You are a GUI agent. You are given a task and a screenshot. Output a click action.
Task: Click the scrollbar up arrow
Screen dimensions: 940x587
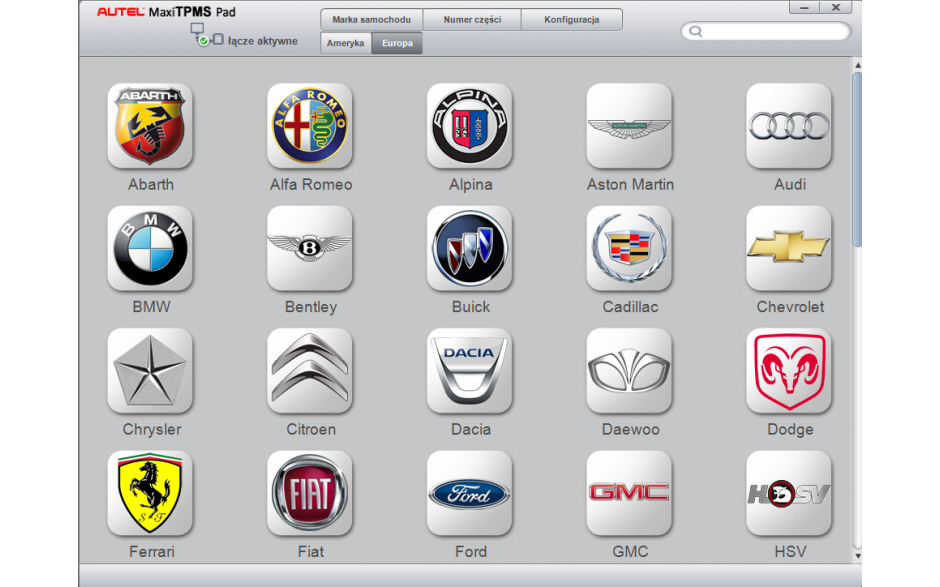[857, 65]
